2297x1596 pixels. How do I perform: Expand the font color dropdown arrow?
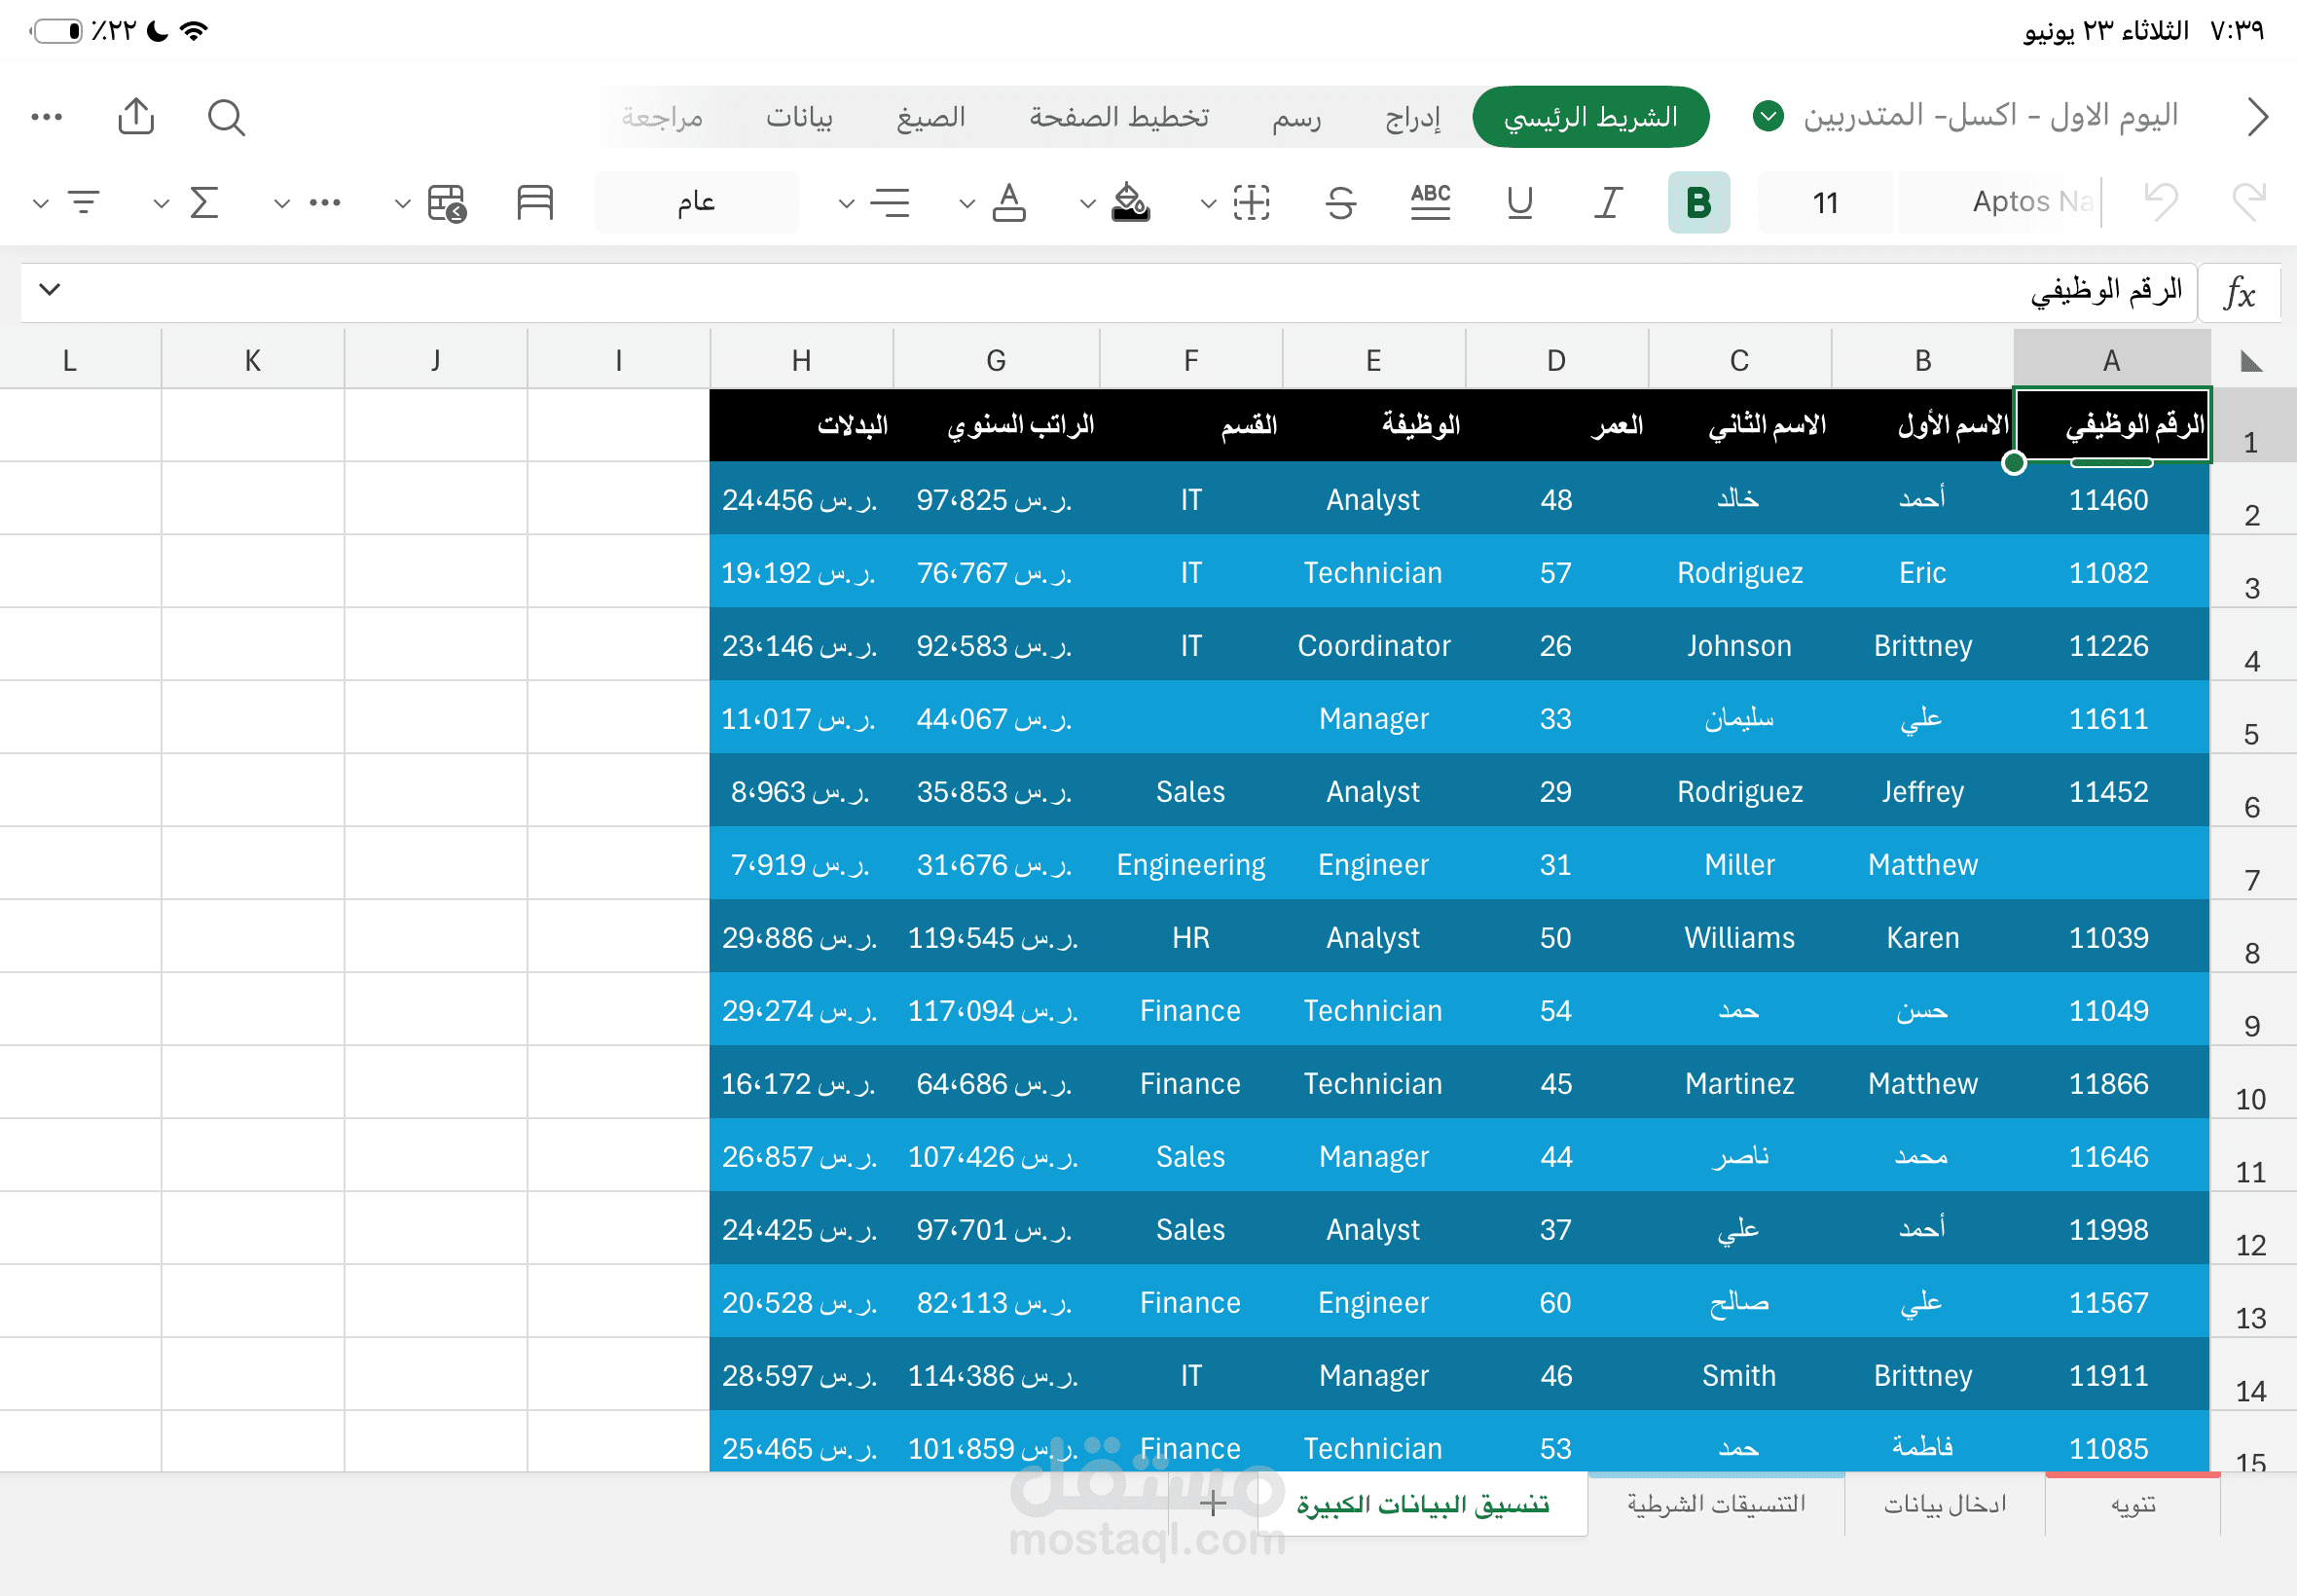click(967, 204)
